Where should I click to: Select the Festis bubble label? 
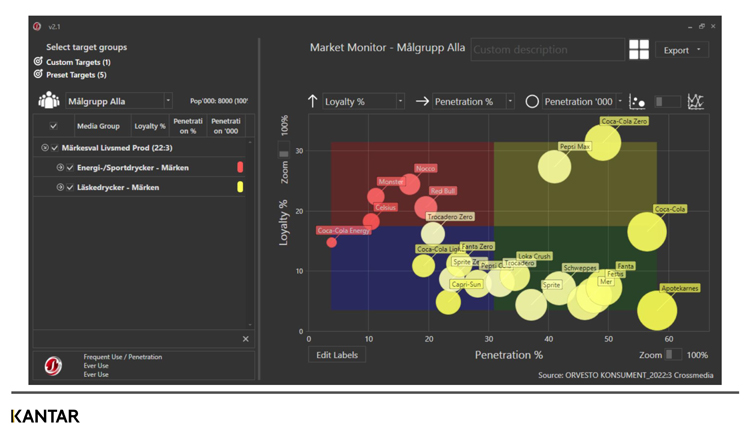coord(615,274)
